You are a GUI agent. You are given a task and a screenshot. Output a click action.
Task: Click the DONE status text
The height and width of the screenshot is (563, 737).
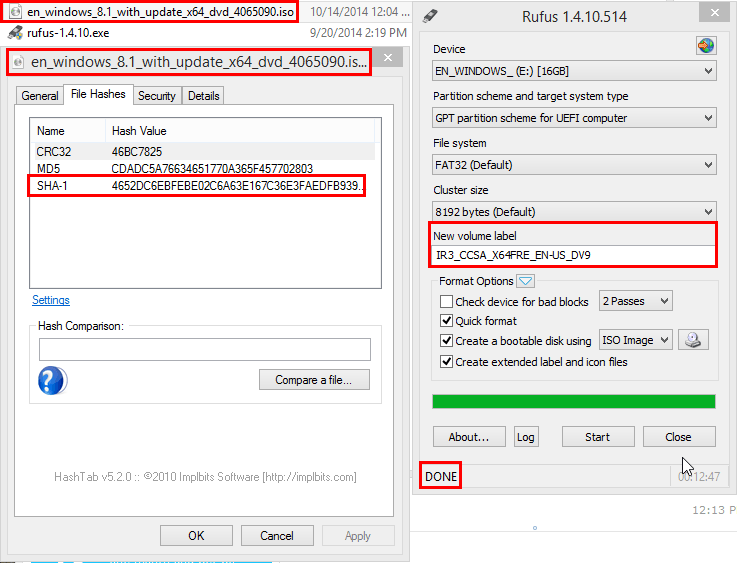(441, 477)
